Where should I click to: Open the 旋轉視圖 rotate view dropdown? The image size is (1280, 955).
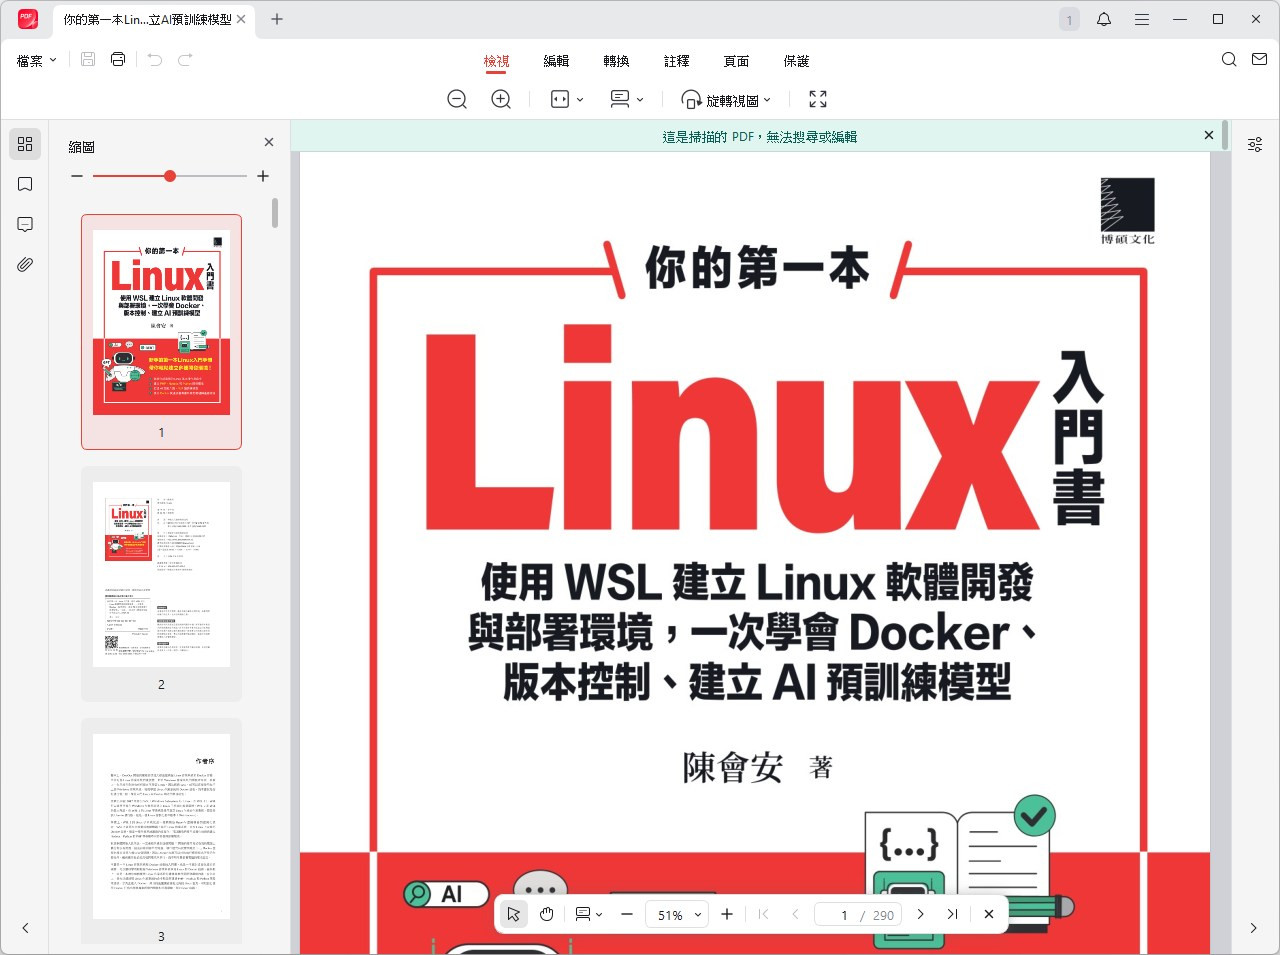[726, 100]
